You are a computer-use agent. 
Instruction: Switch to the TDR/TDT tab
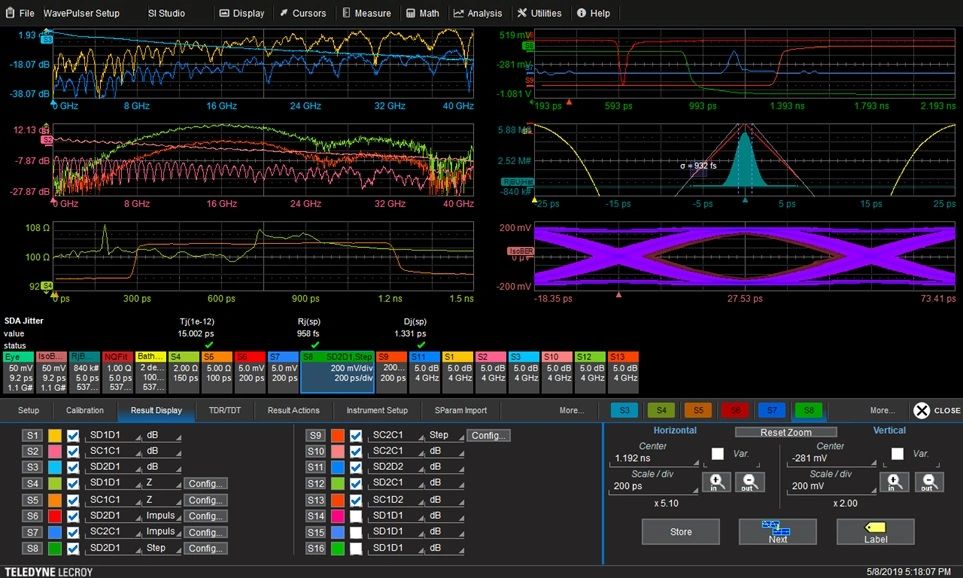coord(223,410)
